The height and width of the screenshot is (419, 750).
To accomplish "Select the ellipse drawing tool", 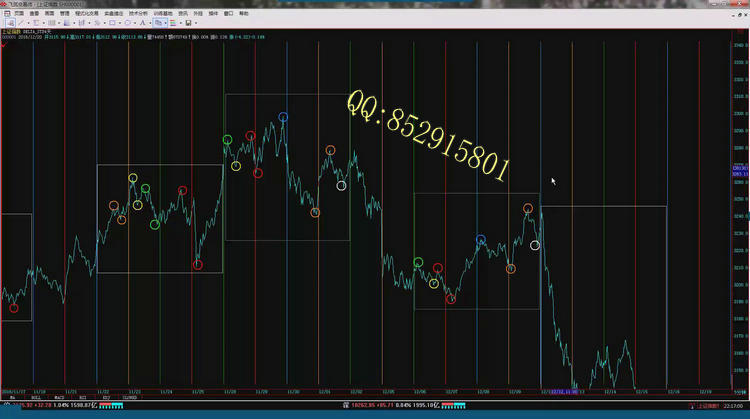I will 127,22.
